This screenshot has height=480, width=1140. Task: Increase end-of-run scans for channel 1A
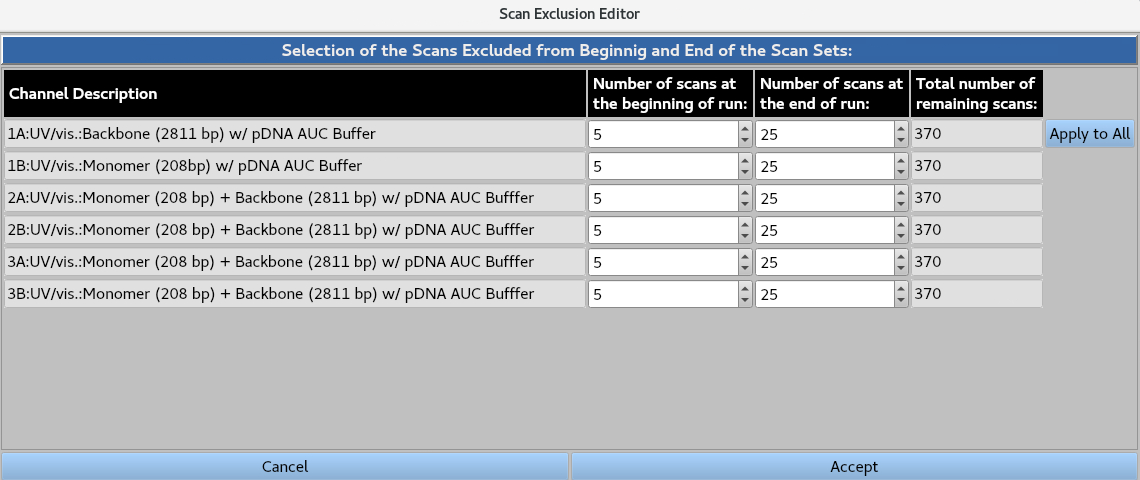pyautogui.click(x=901, y=128)
